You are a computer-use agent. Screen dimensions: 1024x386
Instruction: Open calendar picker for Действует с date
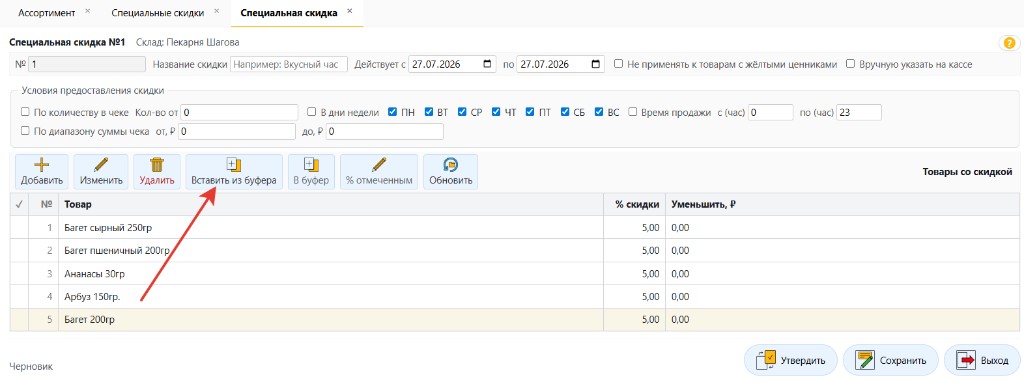point(488,65)
